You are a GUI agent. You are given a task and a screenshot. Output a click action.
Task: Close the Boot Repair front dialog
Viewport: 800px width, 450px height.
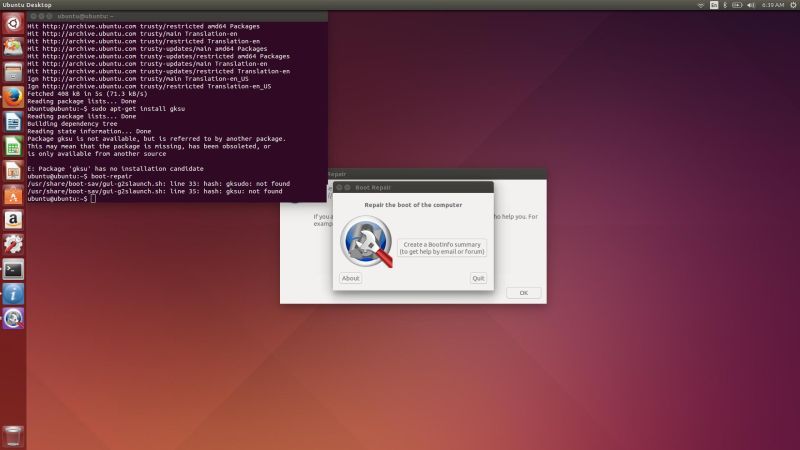339,188
